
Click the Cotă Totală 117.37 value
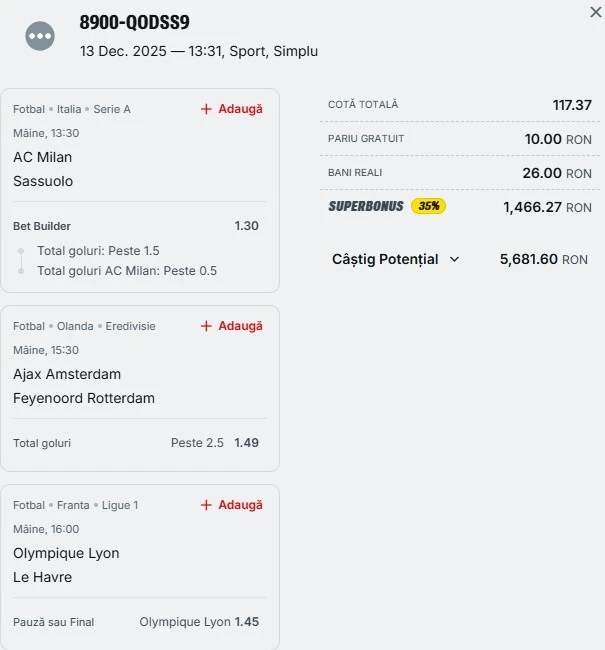[x=572, y=105]
